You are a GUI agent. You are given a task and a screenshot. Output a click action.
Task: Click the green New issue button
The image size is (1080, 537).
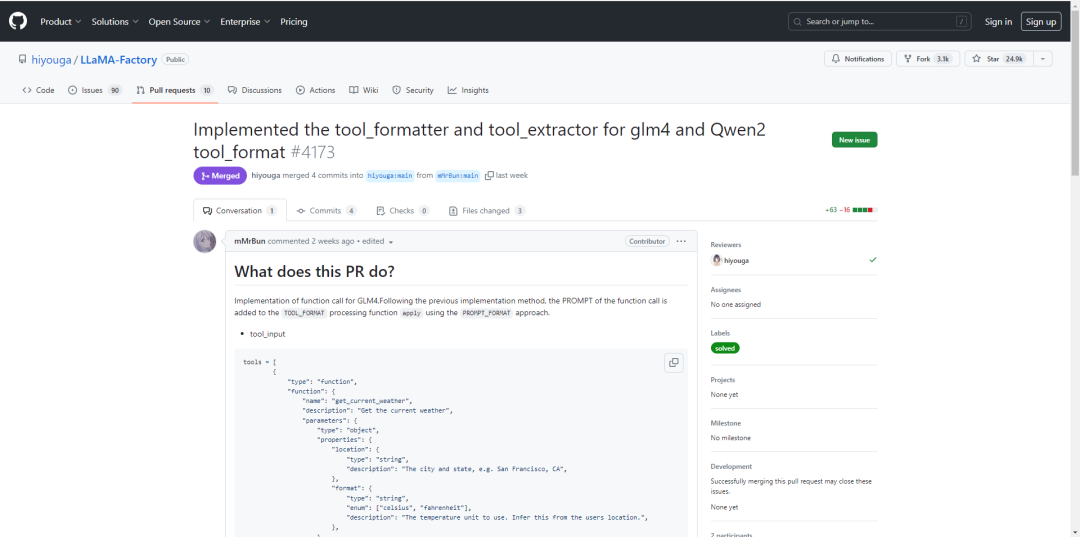[x=854, y=140]
